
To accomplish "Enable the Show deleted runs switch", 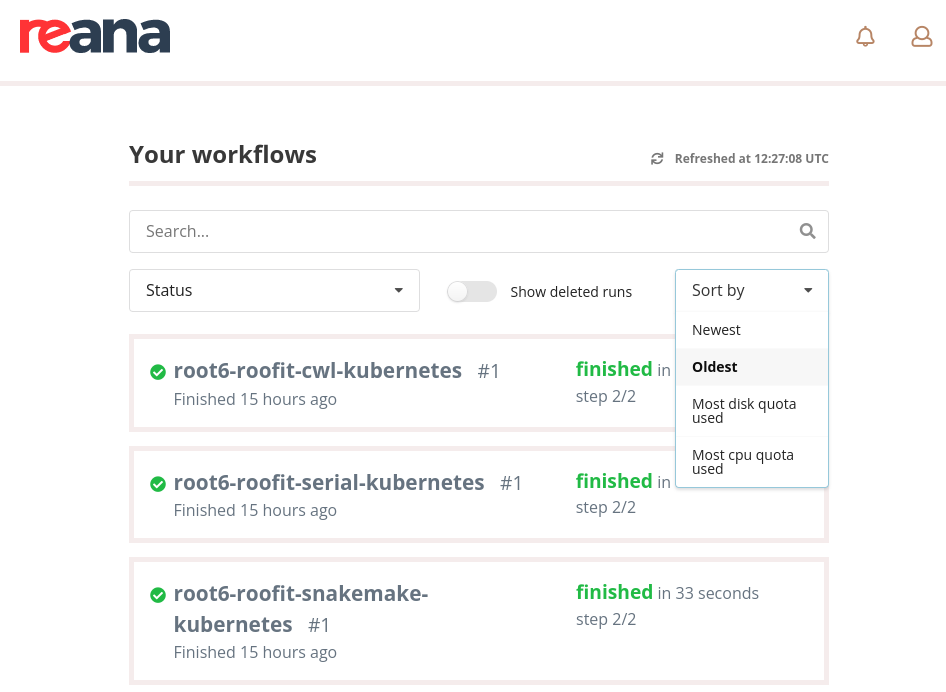I will tap(471, 291).
